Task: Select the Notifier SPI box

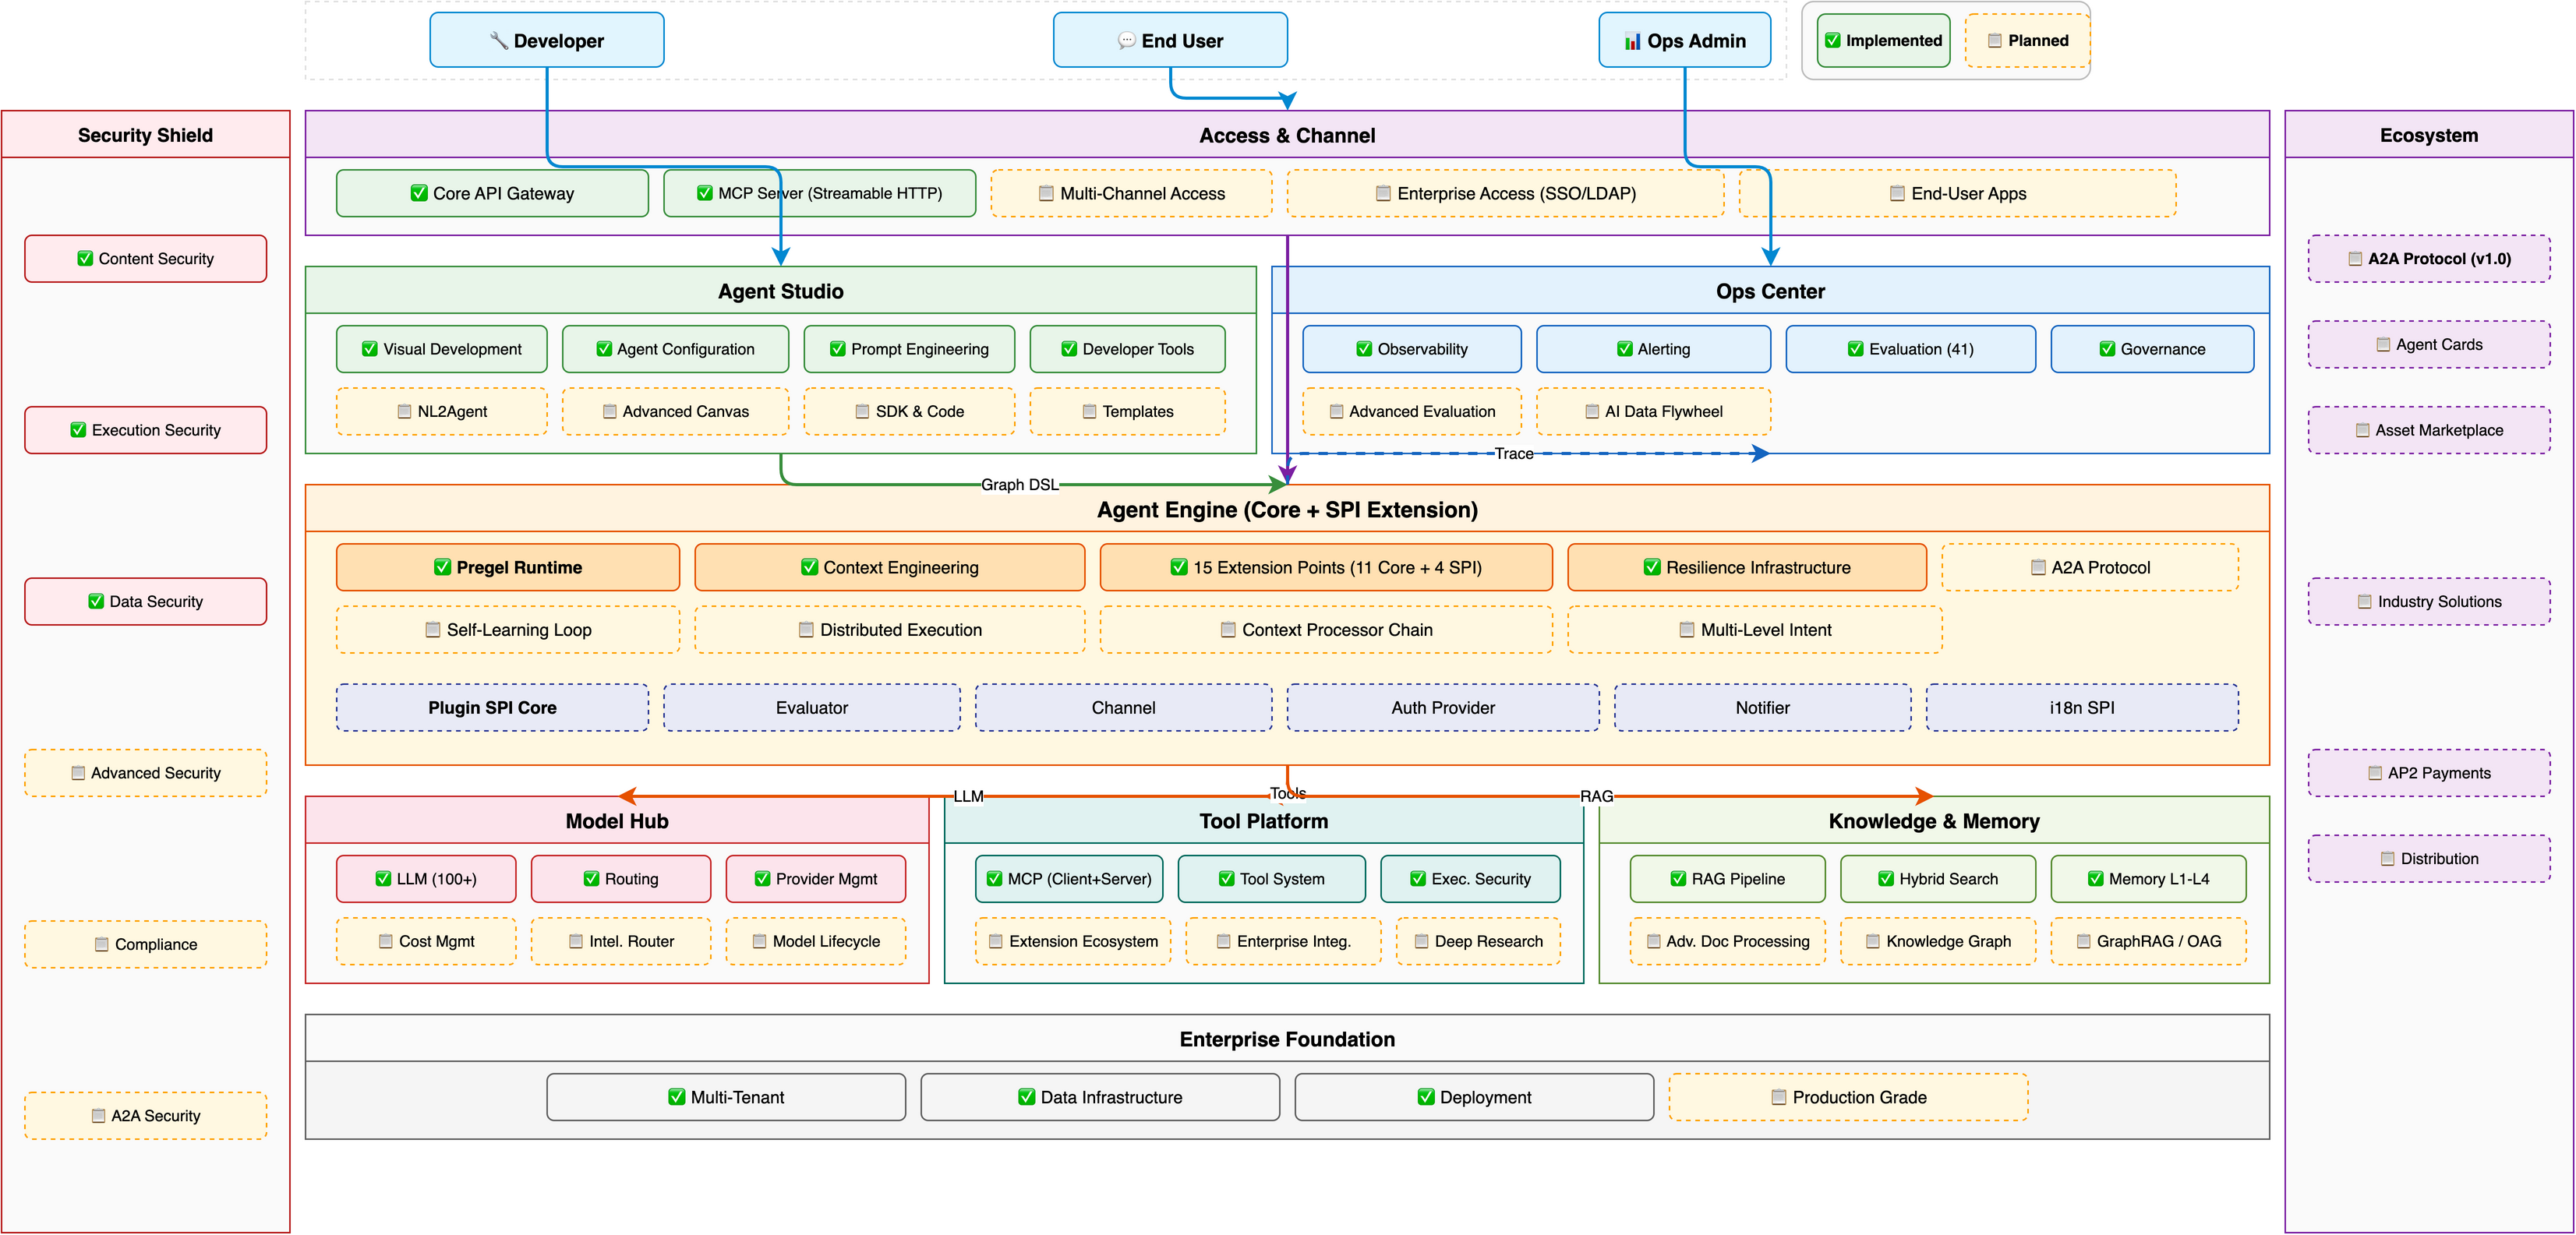Action: [1763, 707]
